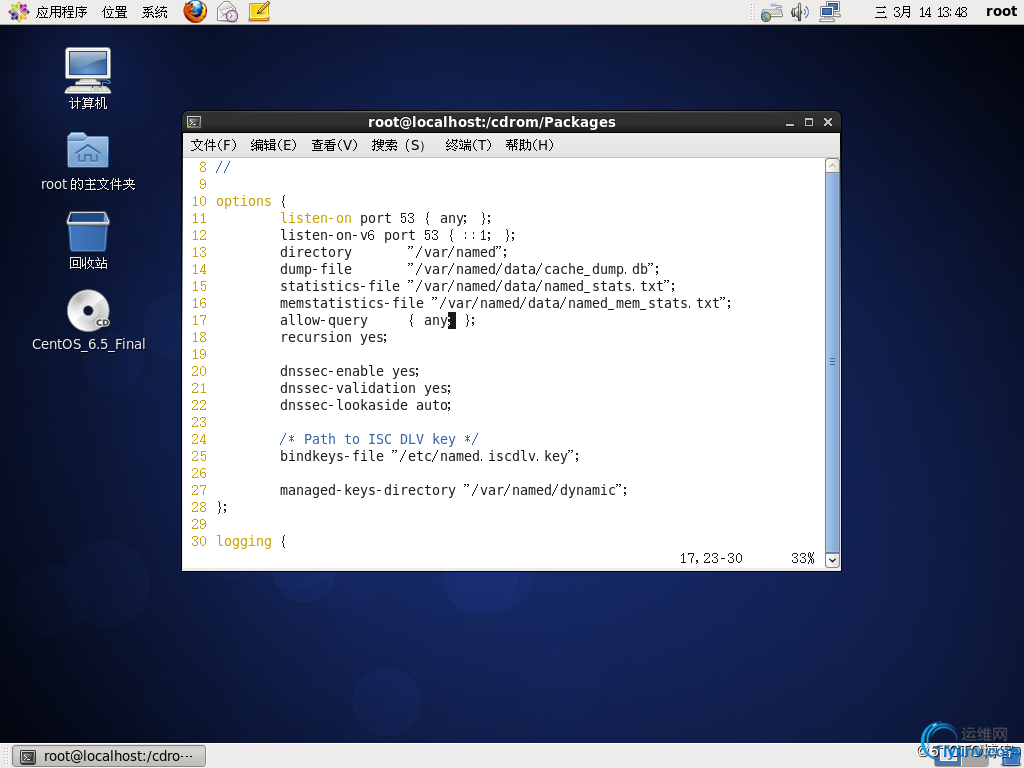
Task: Click the word "logging" on line 30
Action: click(x=244, y=541)
